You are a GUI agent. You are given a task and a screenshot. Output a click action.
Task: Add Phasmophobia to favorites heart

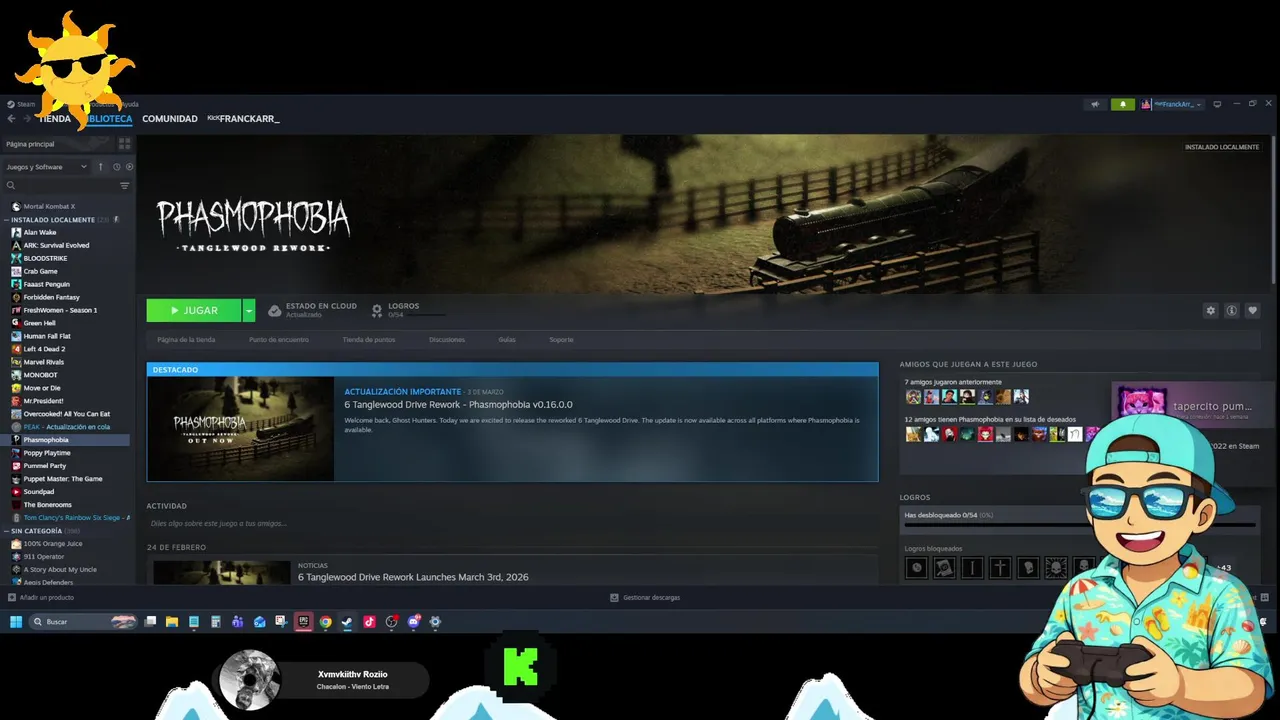coord(1252,310)
